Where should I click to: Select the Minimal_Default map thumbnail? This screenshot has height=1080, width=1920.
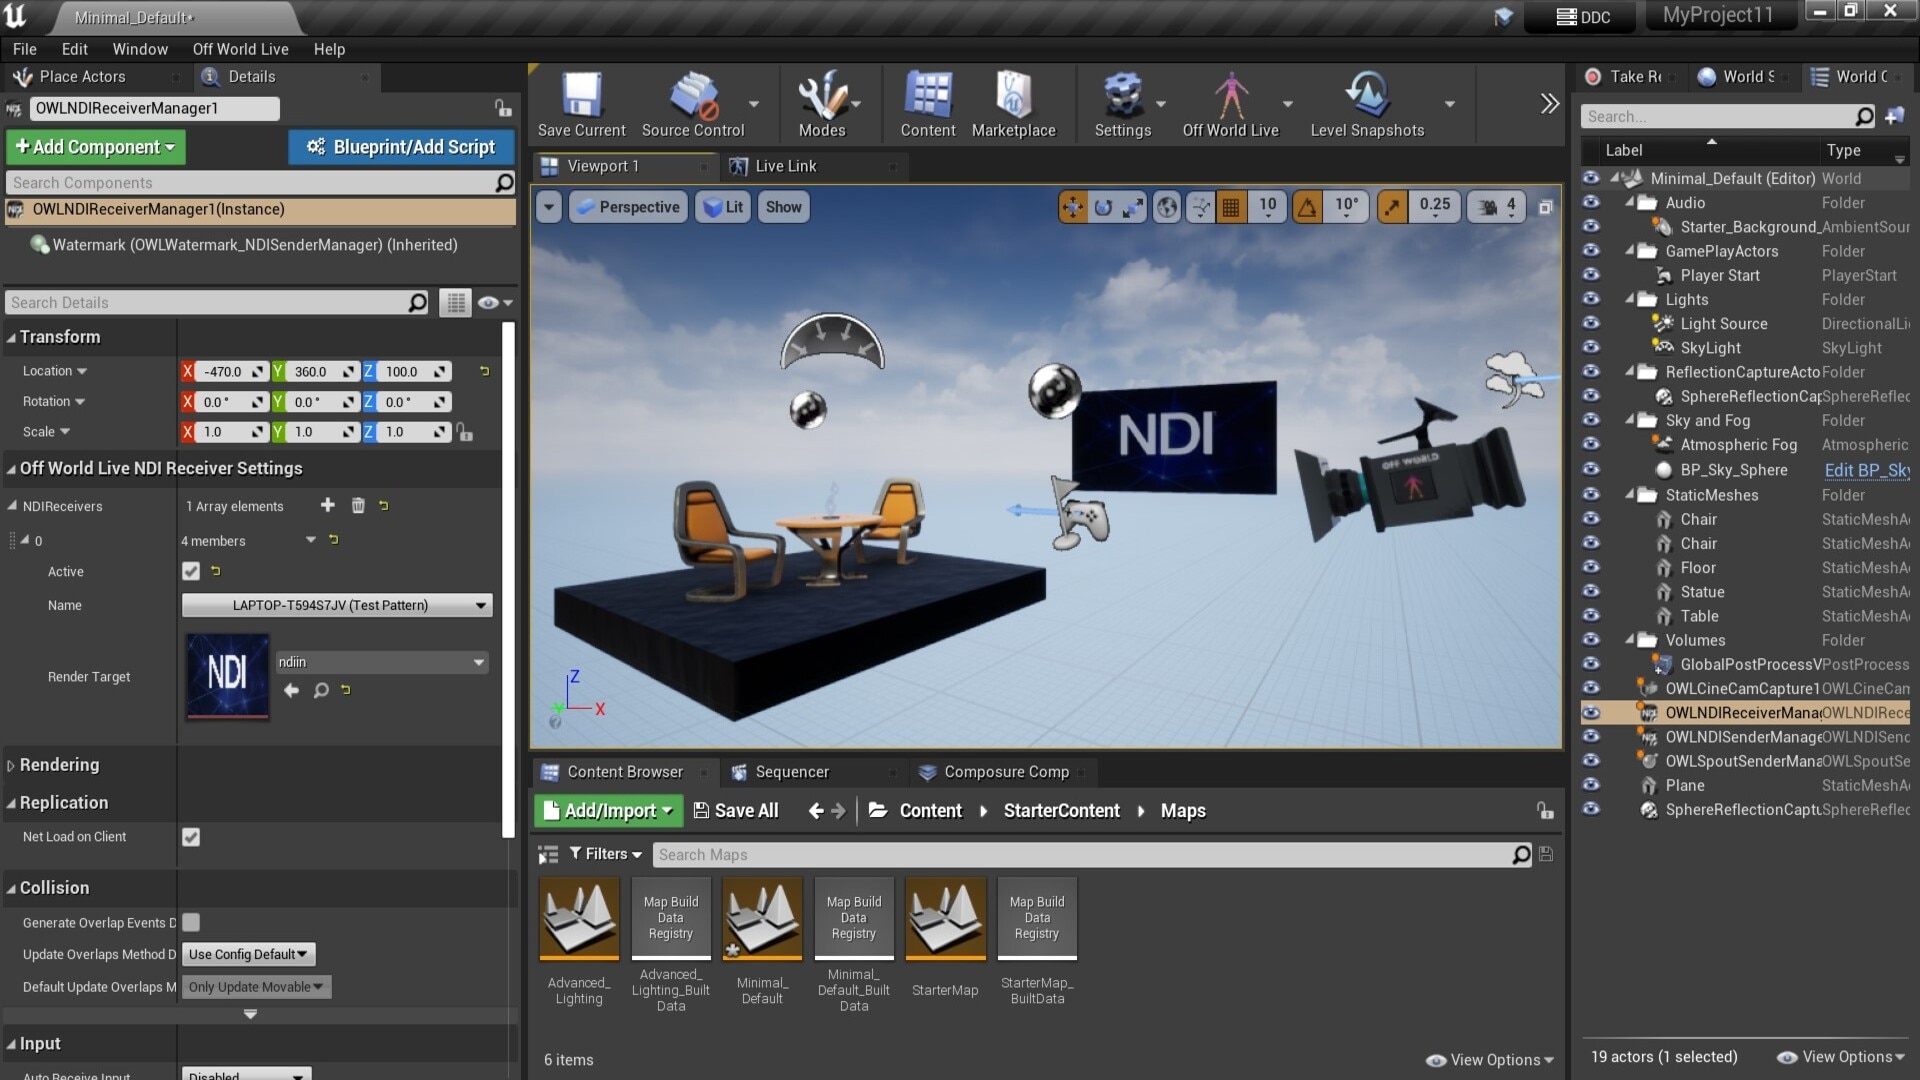[761, 918]
